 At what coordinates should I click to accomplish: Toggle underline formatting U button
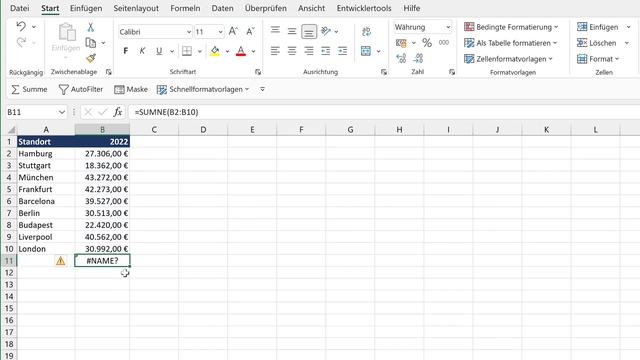pos(159,51)
